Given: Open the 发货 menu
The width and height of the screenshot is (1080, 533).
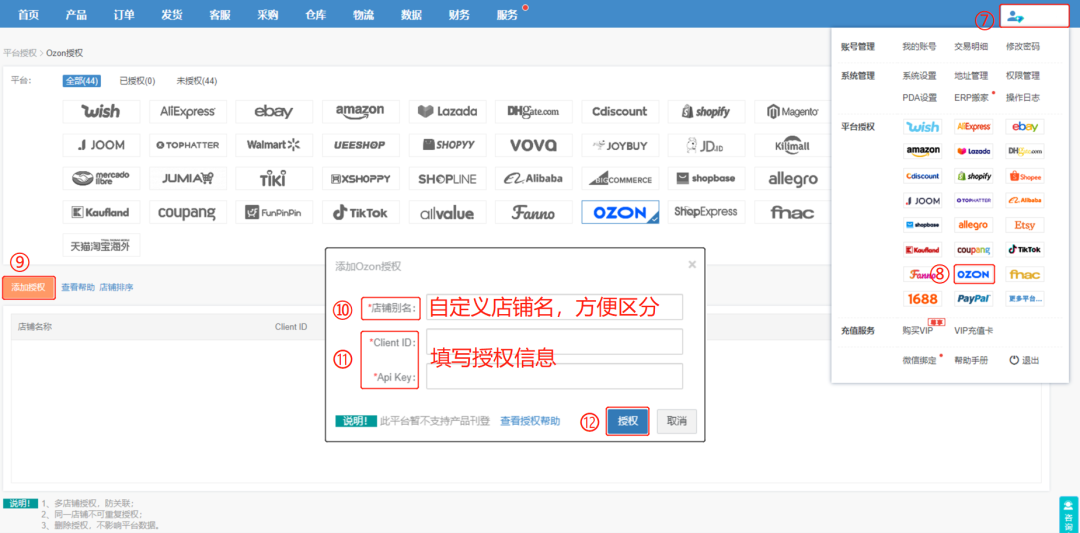Looking at the screenshot, I should (x=172, y=15).
